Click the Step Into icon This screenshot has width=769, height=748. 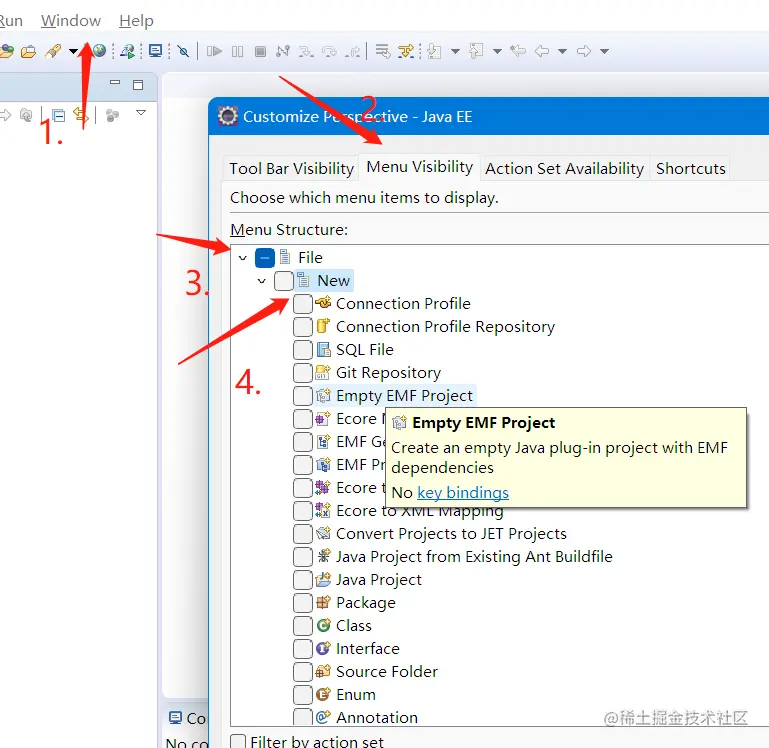click(306, 51)
